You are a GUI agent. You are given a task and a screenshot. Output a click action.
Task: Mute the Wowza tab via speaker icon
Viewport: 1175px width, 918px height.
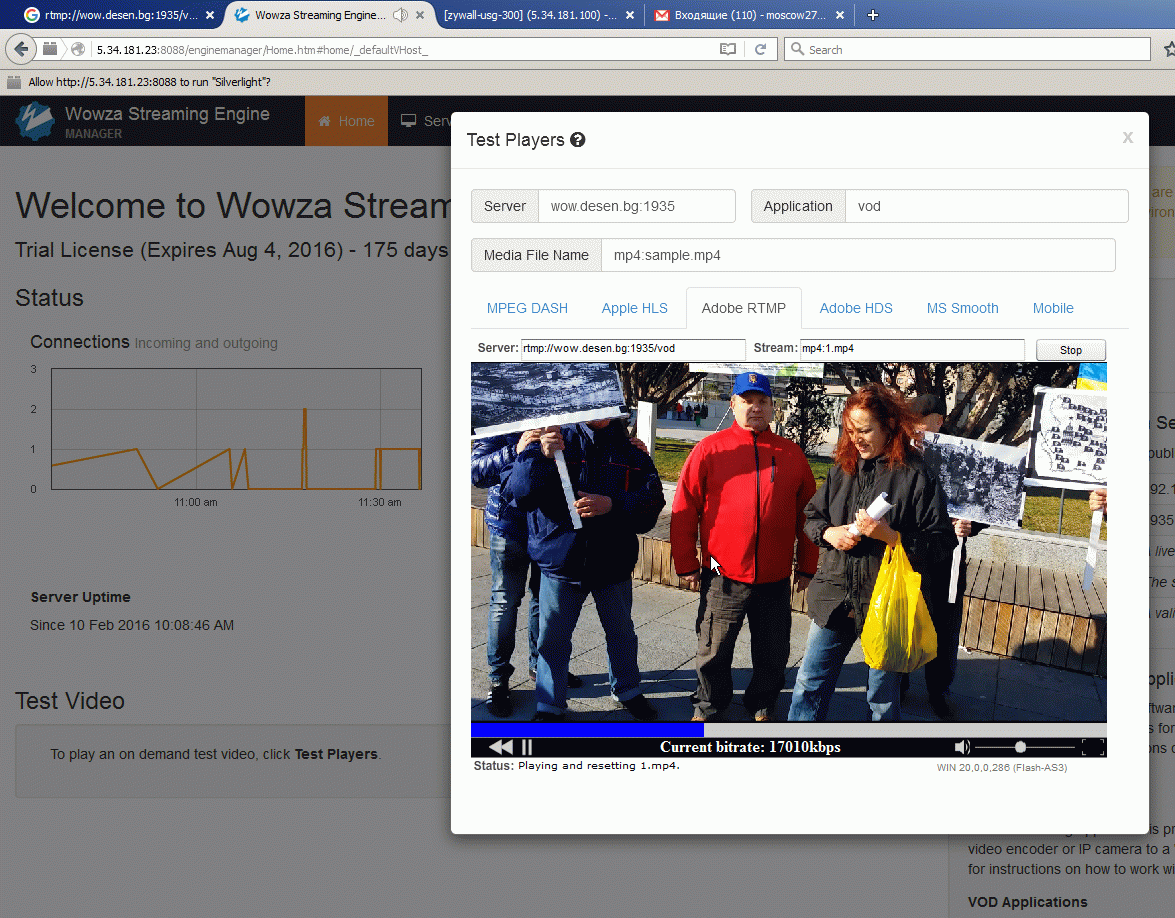(x=400, y=15)
